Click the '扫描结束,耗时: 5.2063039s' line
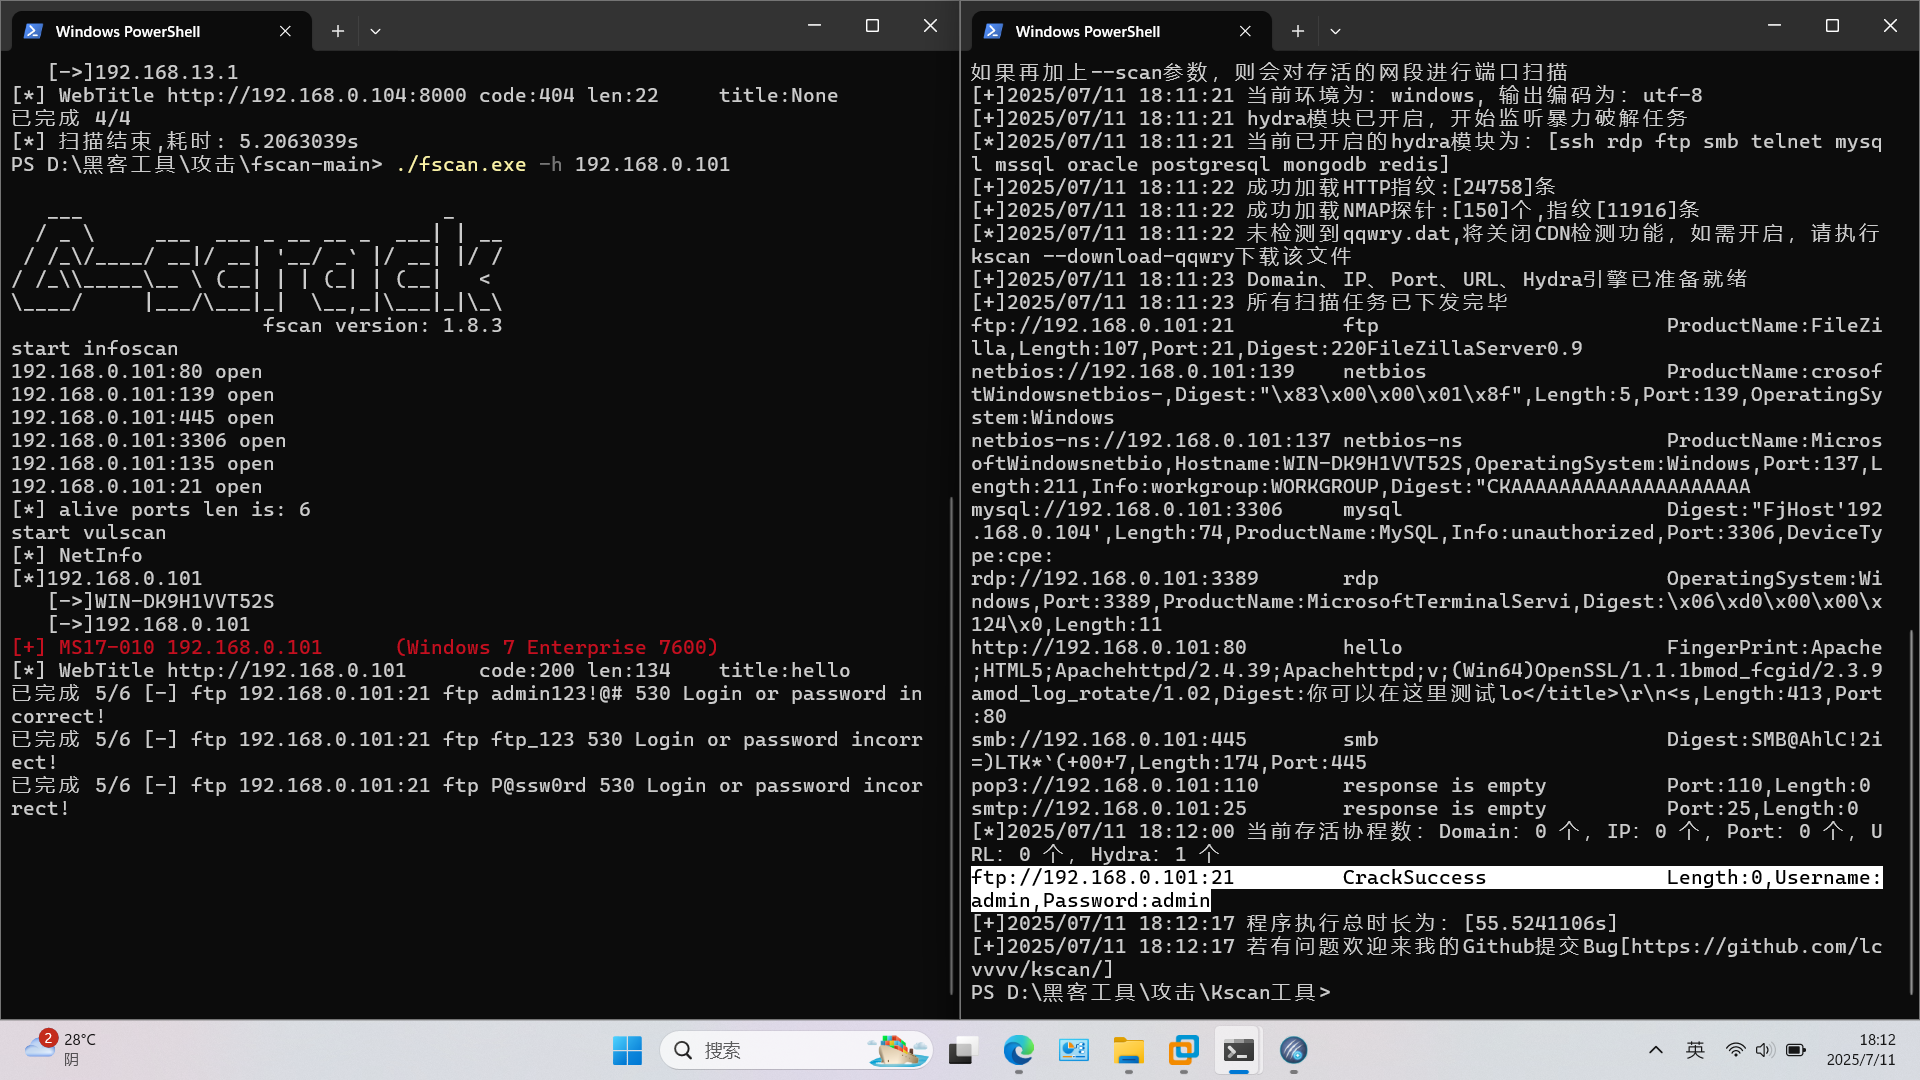The height and width of the screenshot is (1080, 1920). click(x=185, y=141)
